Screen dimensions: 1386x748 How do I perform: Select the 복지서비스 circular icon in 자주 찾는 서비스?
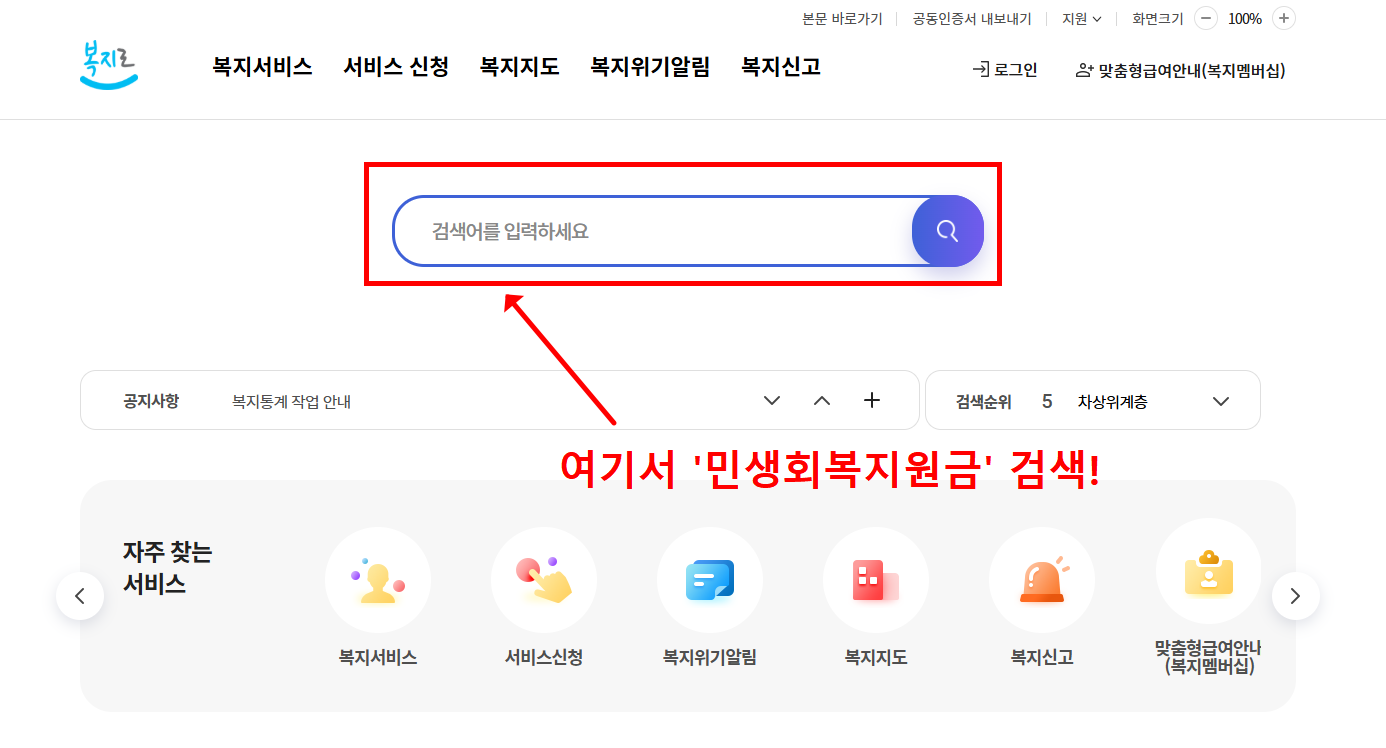coord(377,580)
